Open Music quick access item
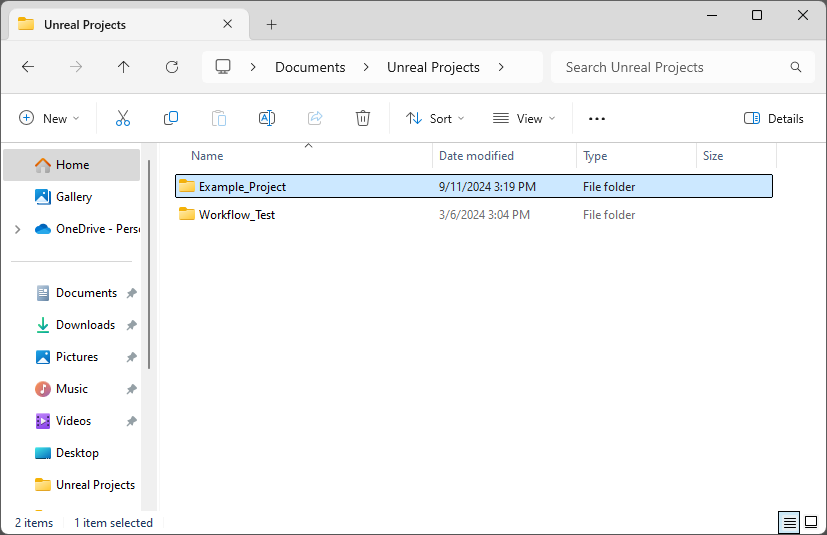827x535 pixels. click(x=62, y=389)
